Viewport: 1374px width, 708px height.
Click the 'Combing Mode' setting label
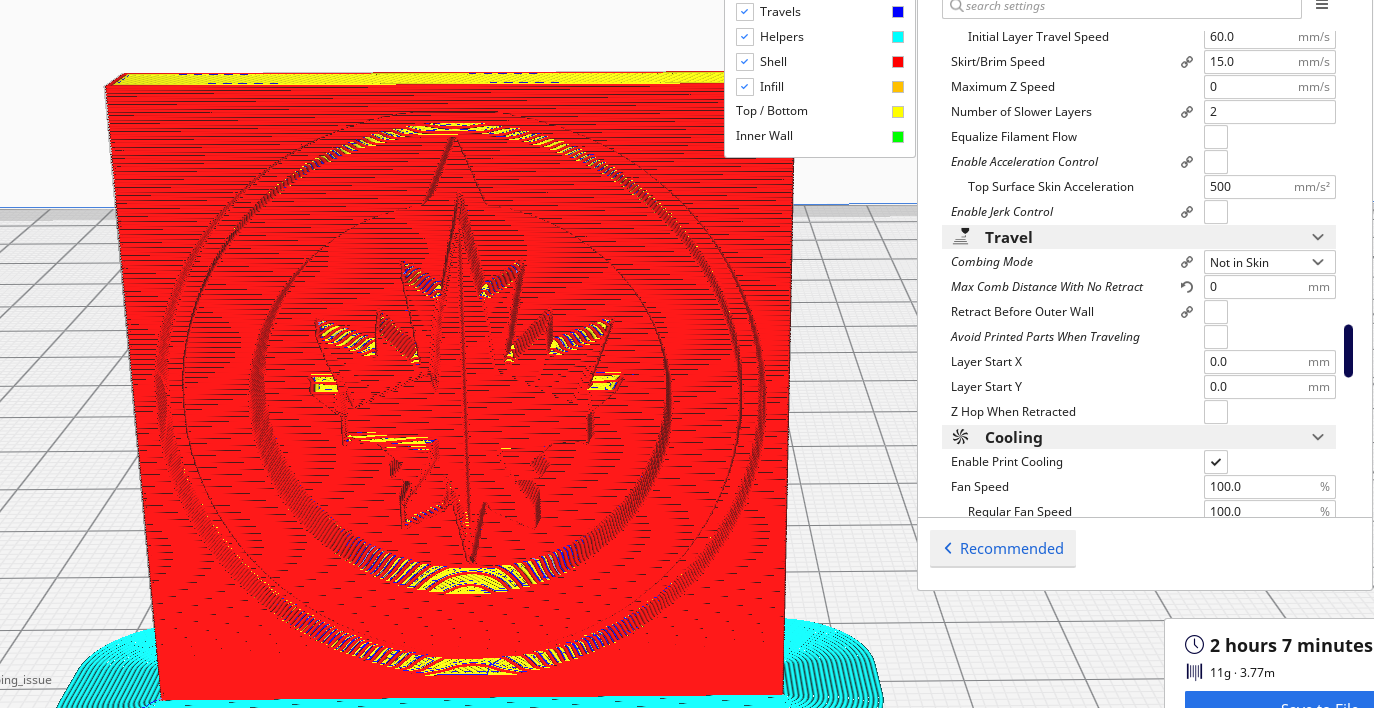[992, 262]
